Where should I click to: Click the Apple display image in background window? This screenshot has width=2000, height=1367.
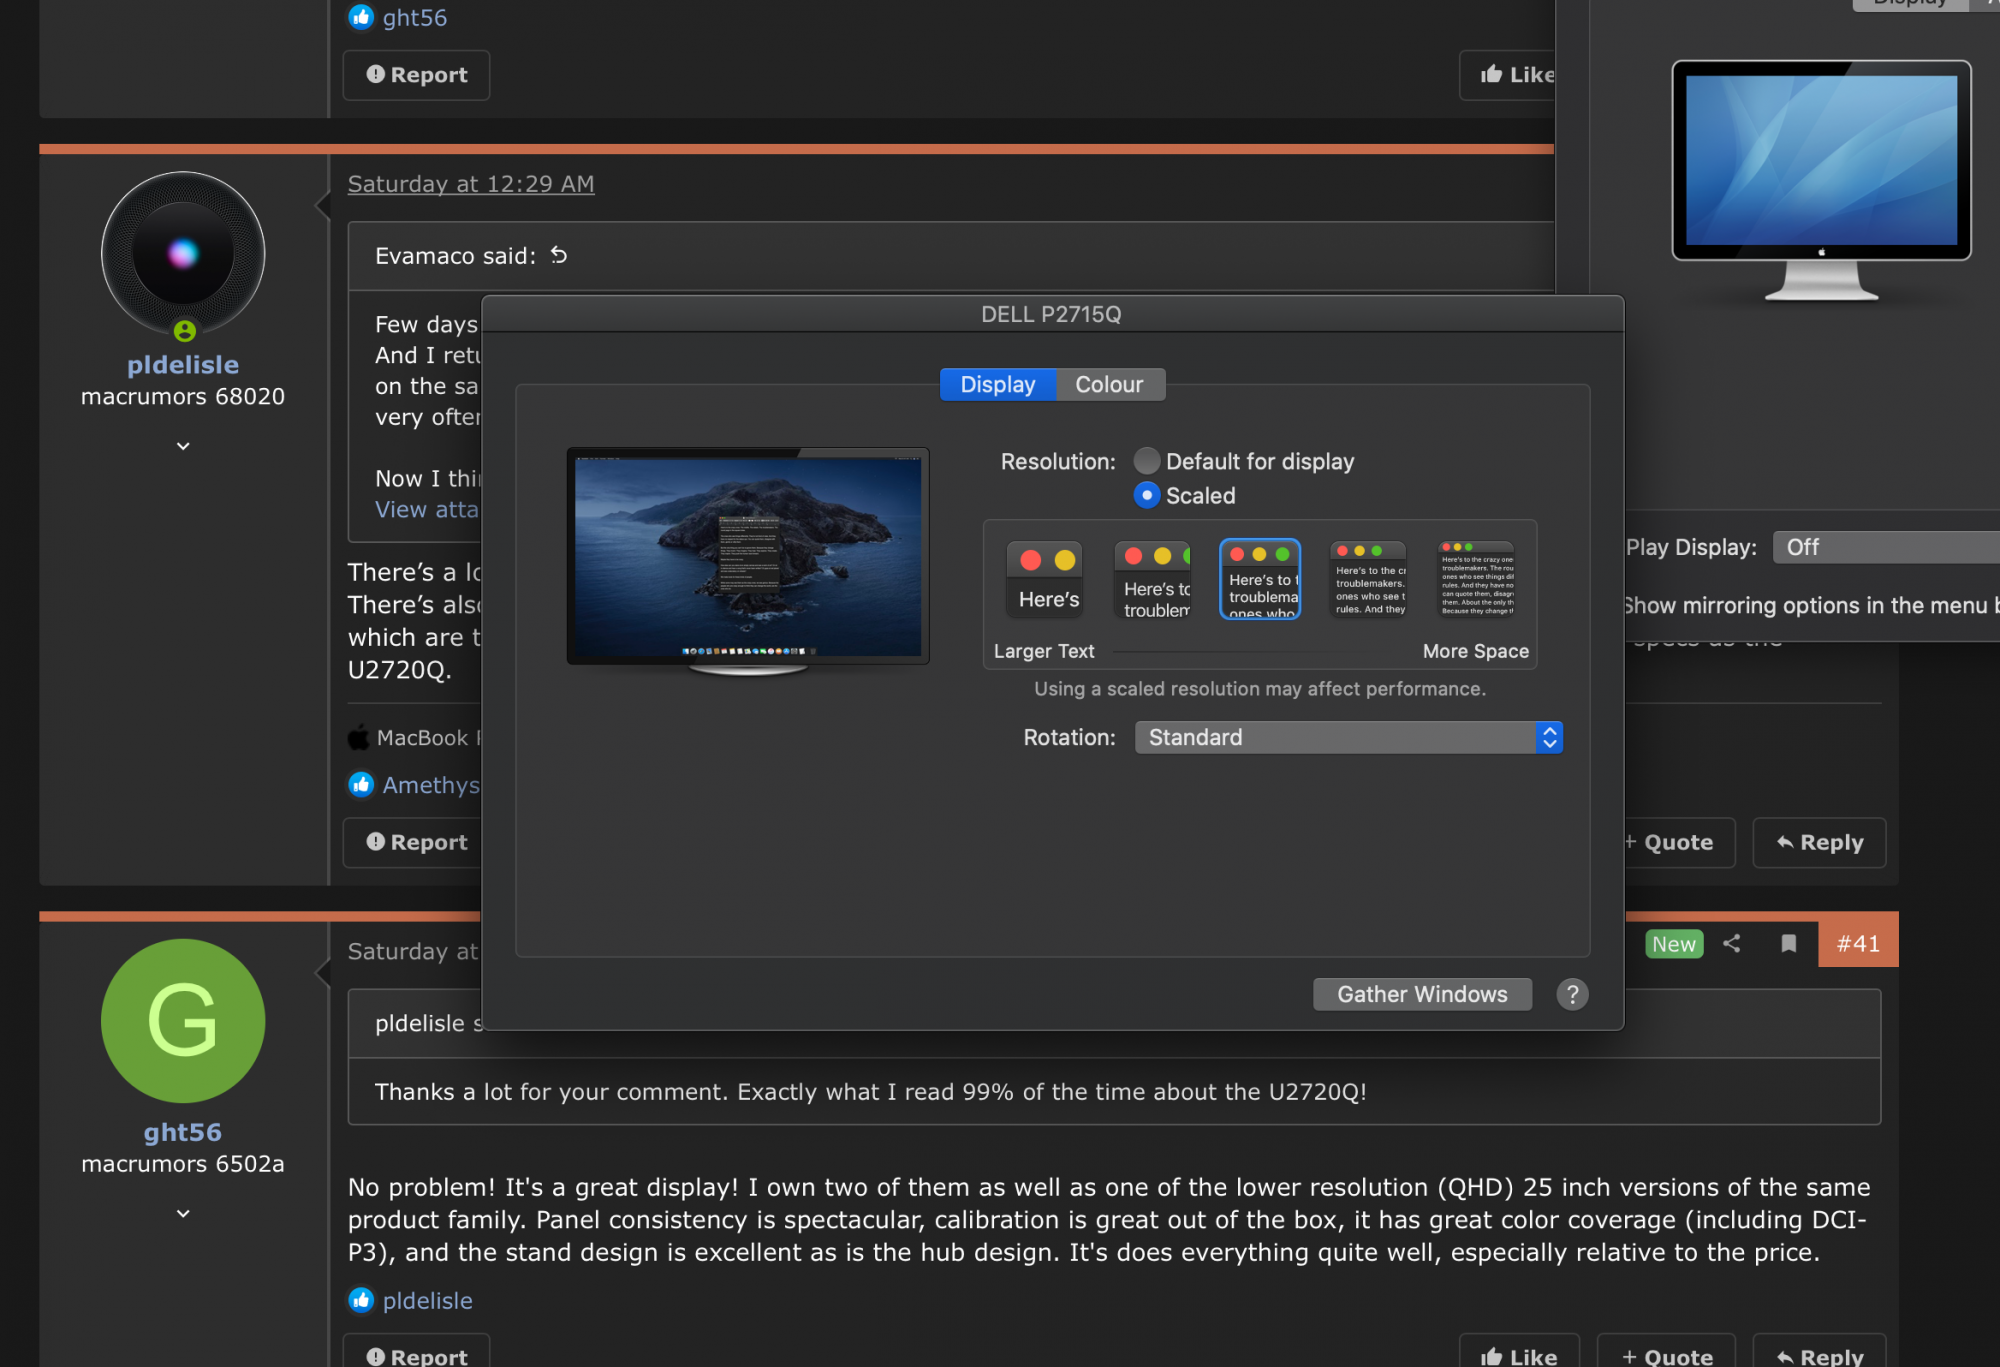coord(1821,180)
